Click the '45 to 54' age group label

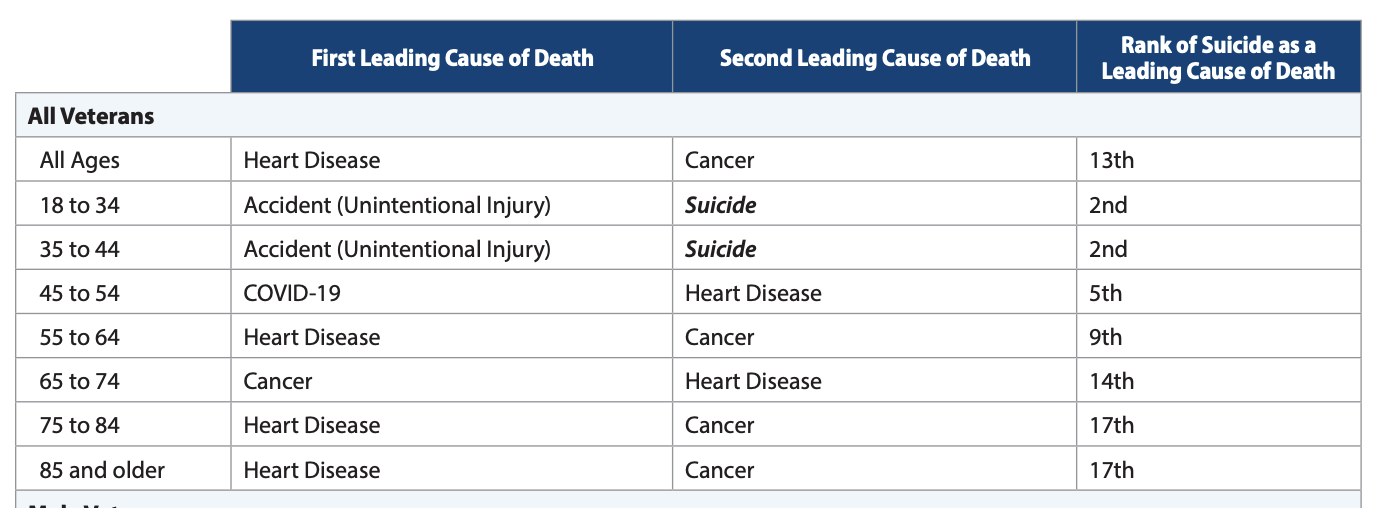(x=79, y=293)
